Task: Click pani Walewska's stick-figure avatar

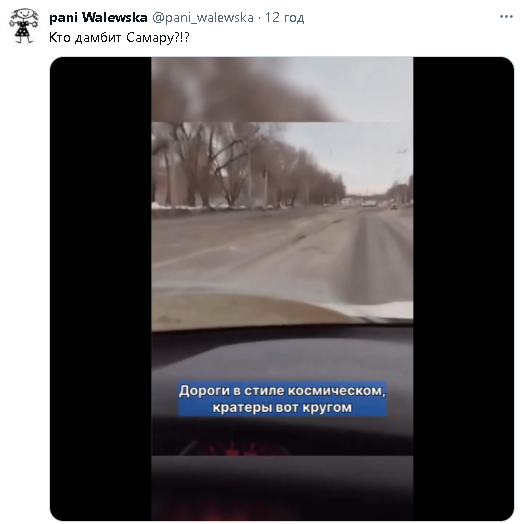Action: (x=24, y=26)
